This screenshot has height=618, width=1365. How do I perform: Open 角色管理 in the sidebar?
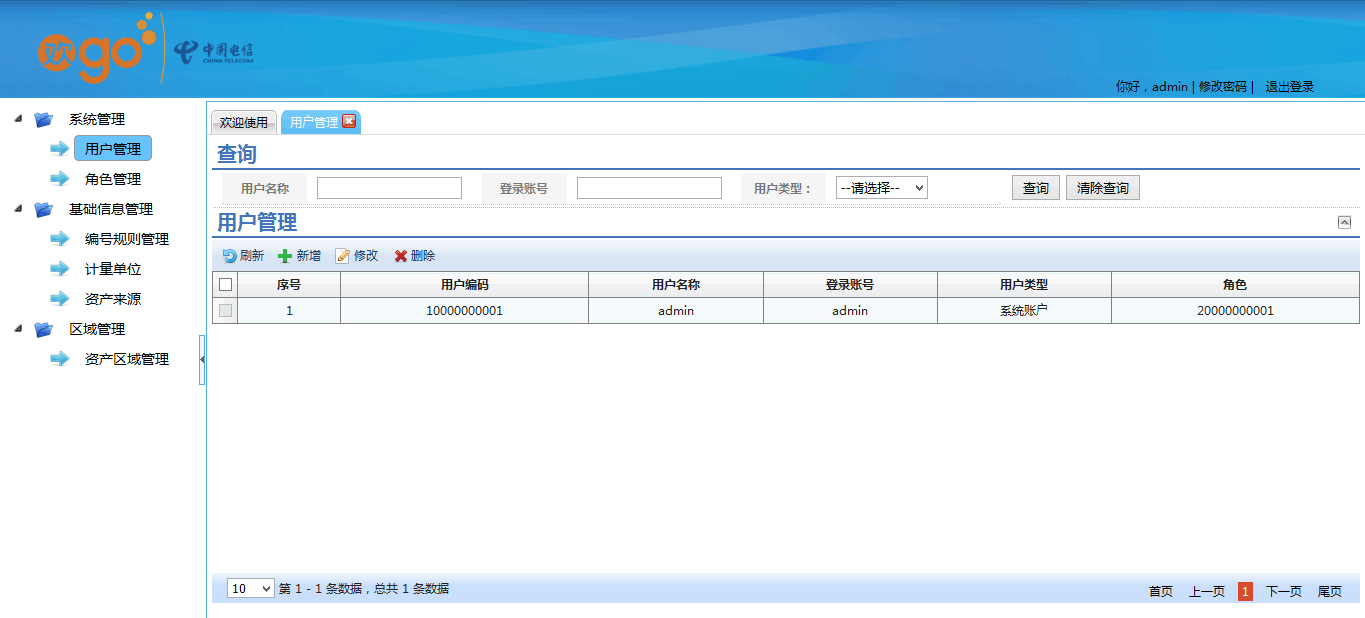point(113,179)
